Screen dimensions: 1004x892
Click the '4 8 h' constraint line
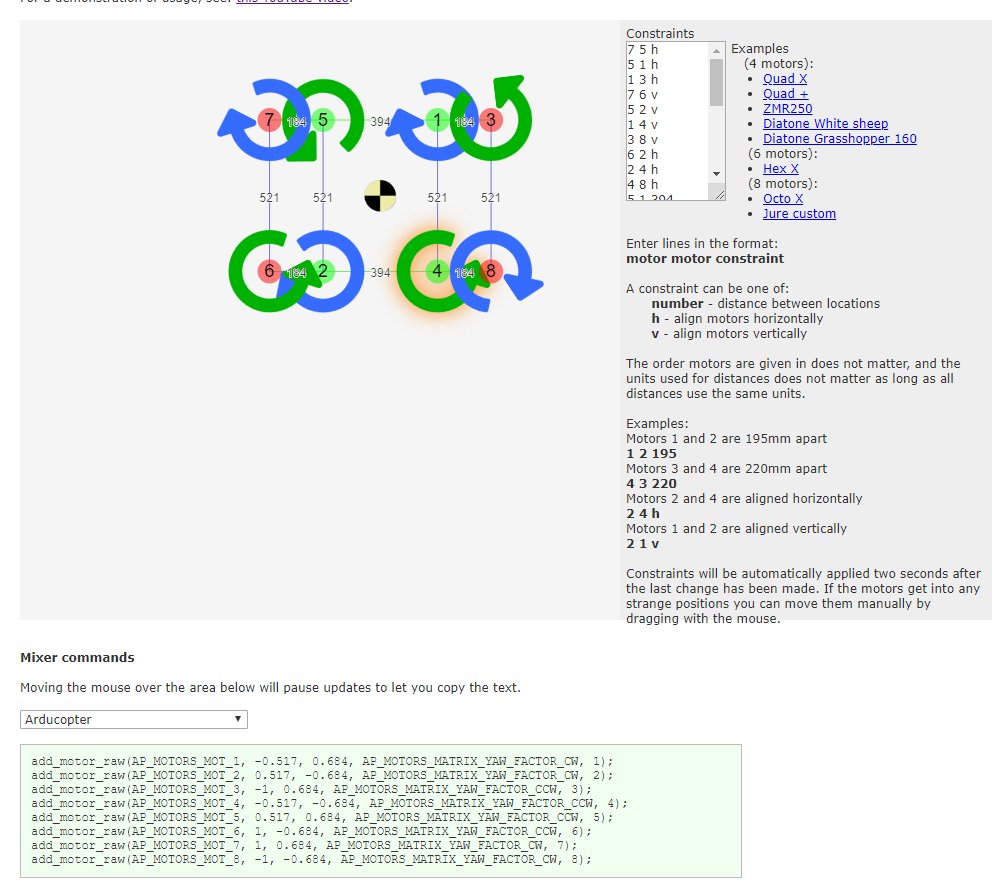coord(643,184)
